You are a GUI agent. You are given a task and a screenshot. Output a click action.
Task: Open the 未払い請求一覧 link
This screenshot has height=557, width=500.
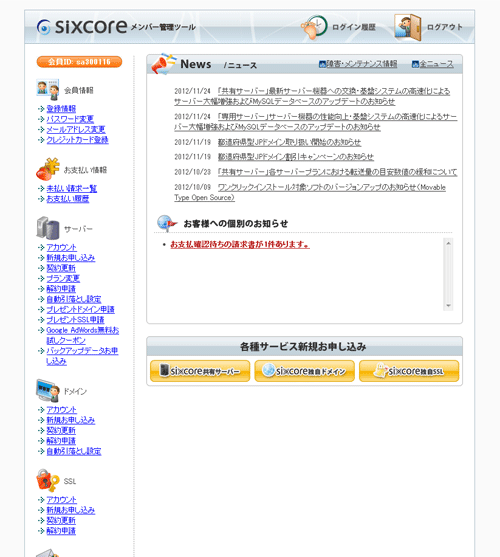tap(72, 188)
